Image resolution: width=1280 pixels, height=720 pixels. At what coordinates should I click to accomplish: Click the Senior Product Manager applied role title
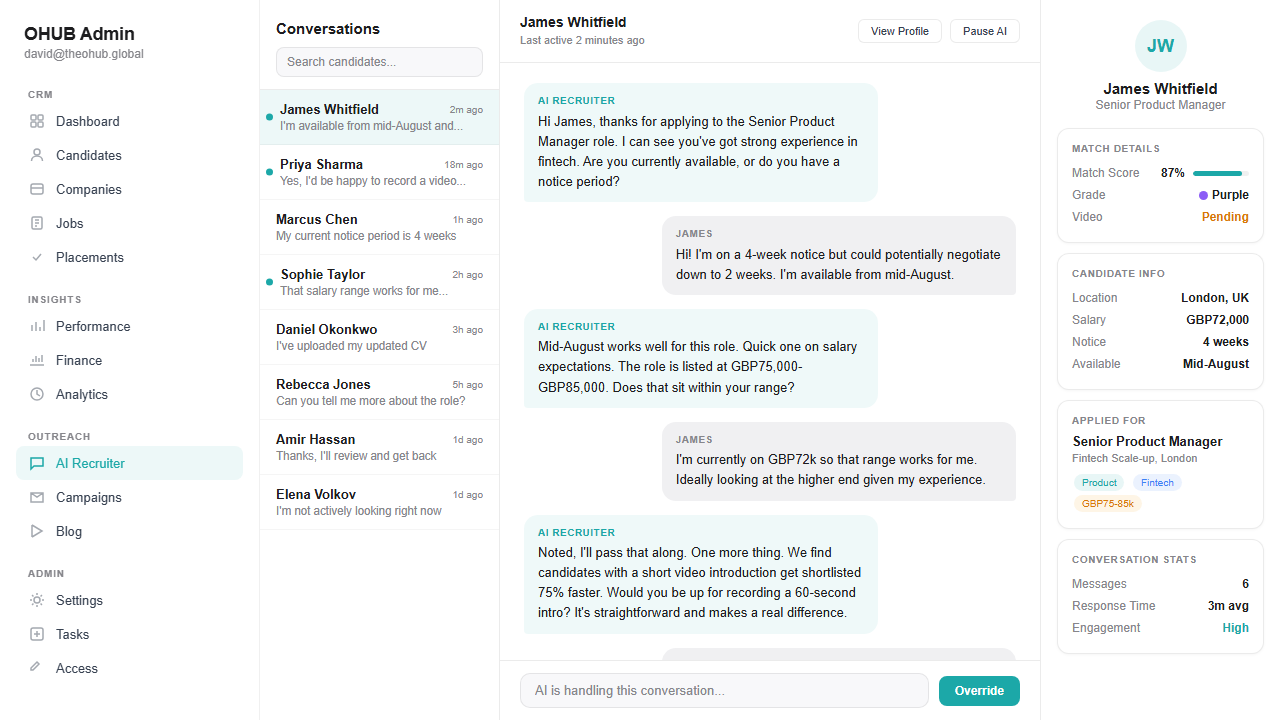tap(1147, 441)
